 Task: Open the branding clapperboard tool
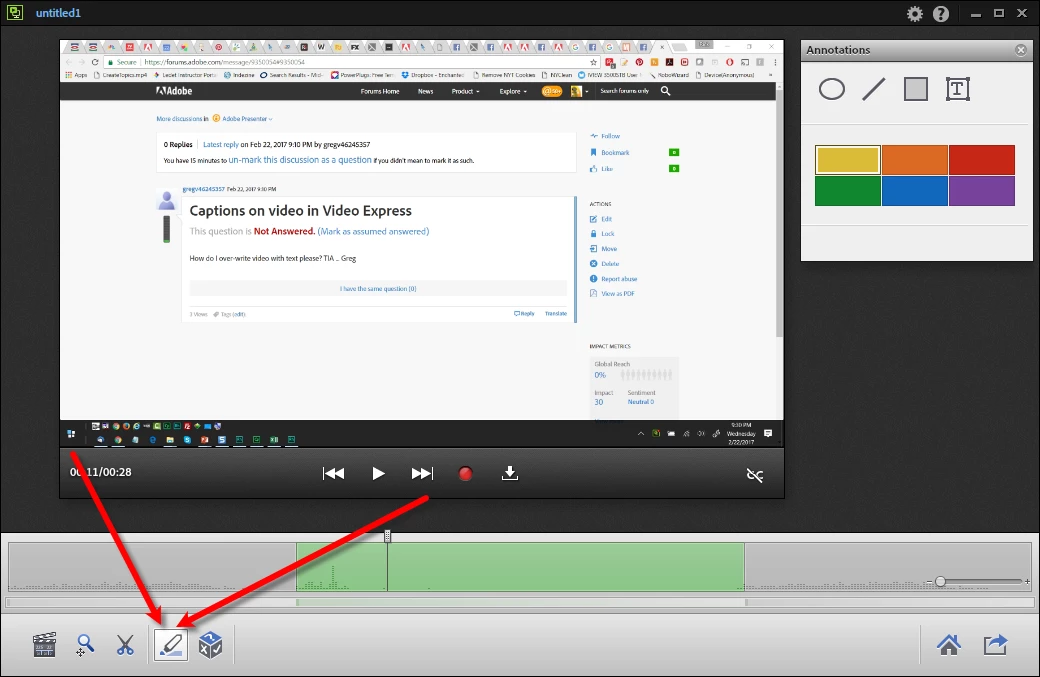[x=44, y=645]
